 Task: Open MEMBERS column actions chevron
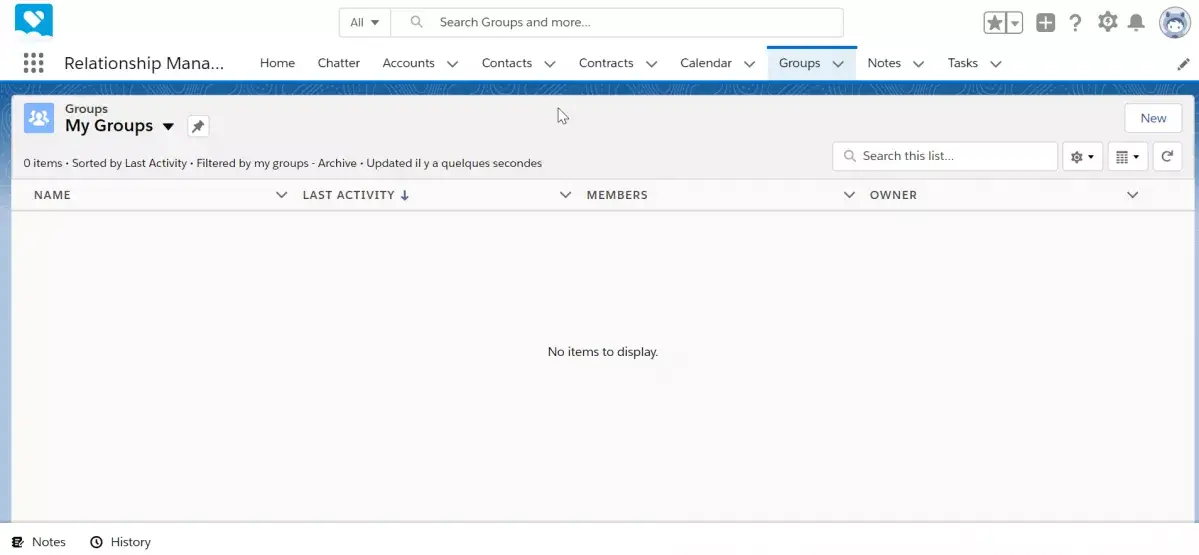point(849,195)
